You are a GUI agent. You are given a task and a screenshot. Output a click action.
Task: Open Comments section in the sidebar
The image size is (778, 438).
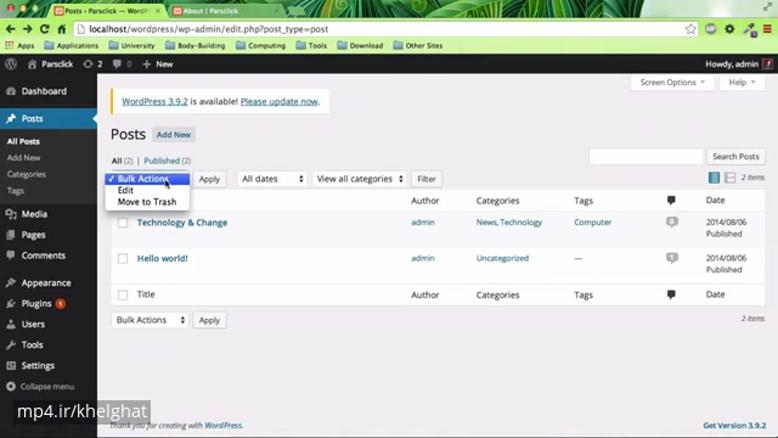[49, 255]
